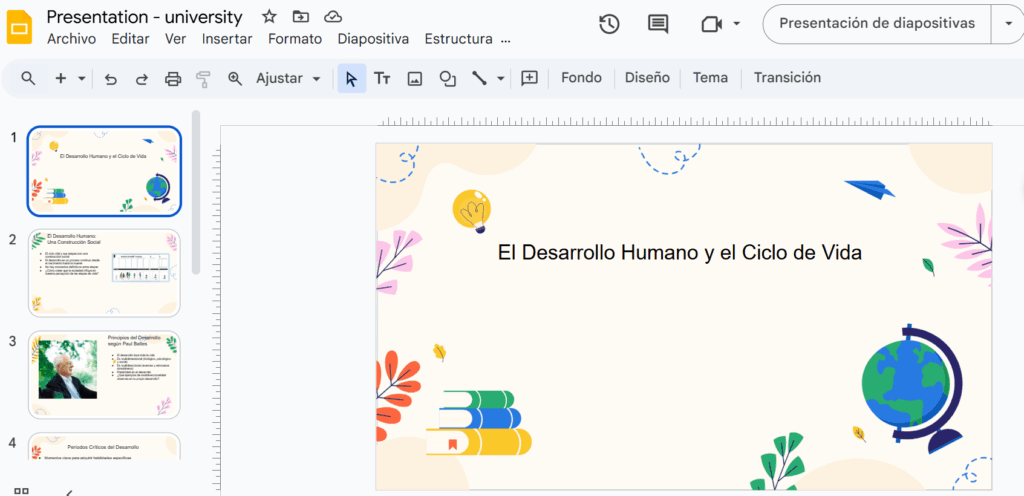Expand the Ajustar zoom dropdown

click(x=317, y=78)
